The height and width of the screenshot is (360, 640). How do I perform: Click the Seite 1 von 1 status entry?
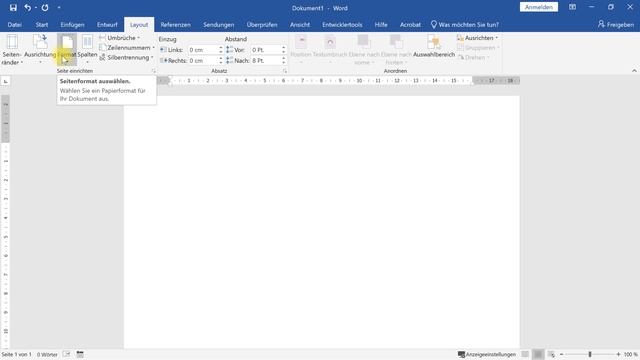[x=16, y=354]
